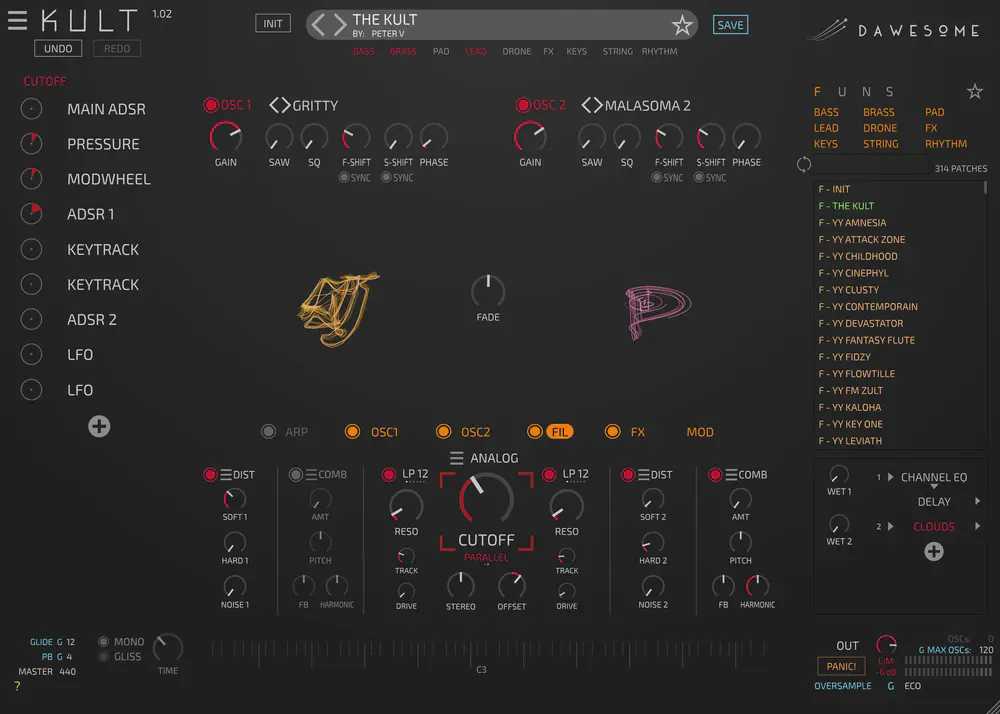Favorite the current preset with star icon

coord(682,25)
